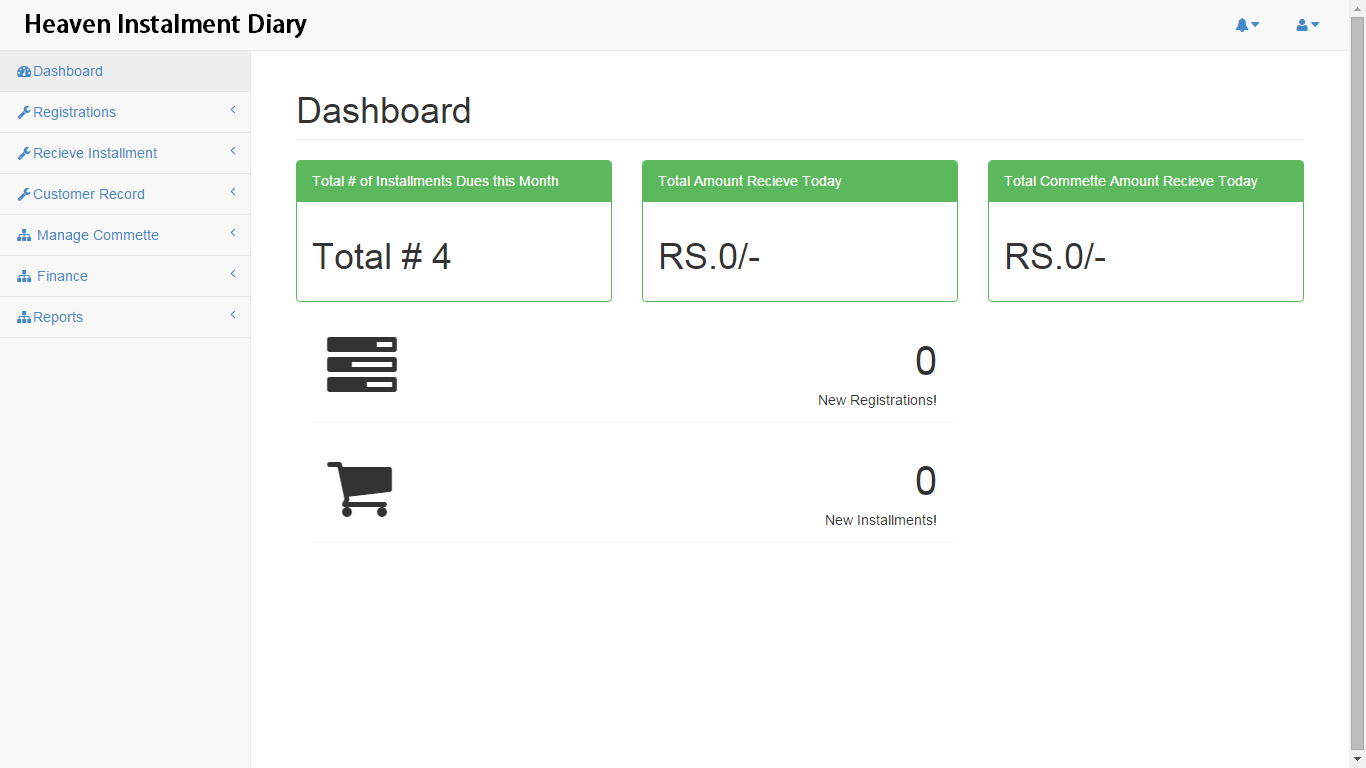Open the notifications bell dropdown
Screen dimensions: 1366x768
[1246, 25]
